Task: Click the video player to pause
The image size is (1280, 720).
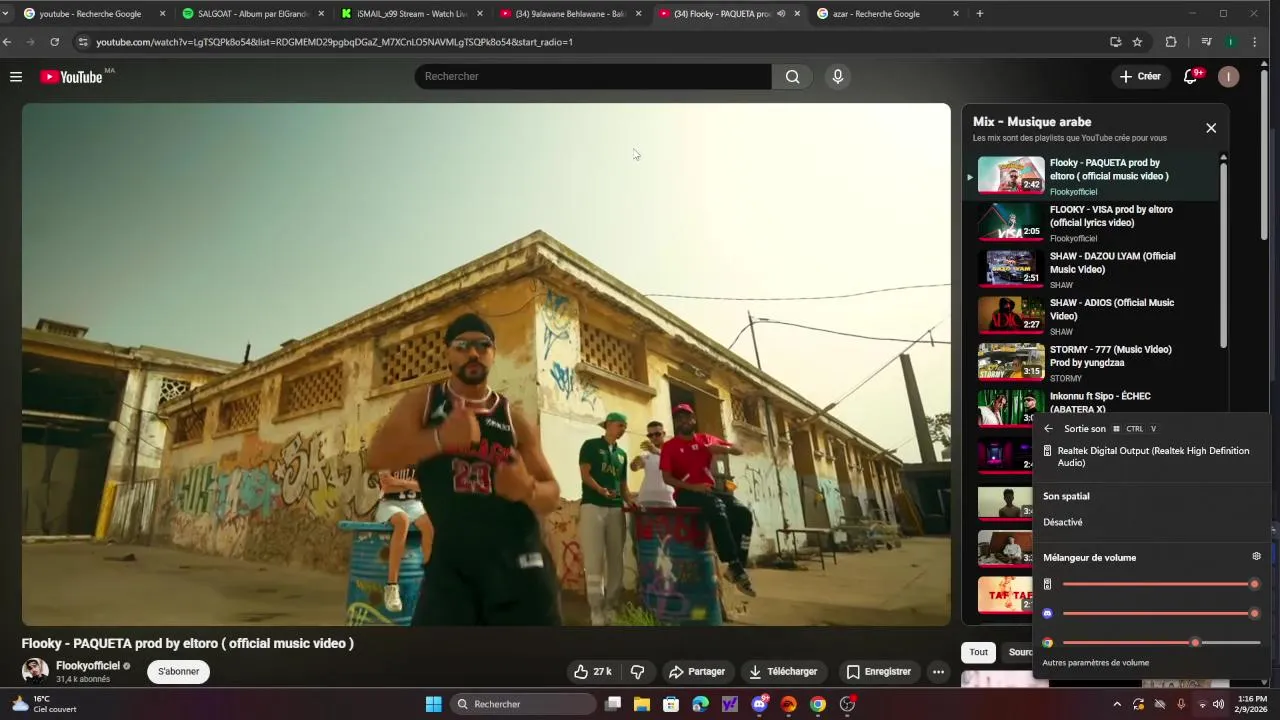Action: [x=486, y=364]
